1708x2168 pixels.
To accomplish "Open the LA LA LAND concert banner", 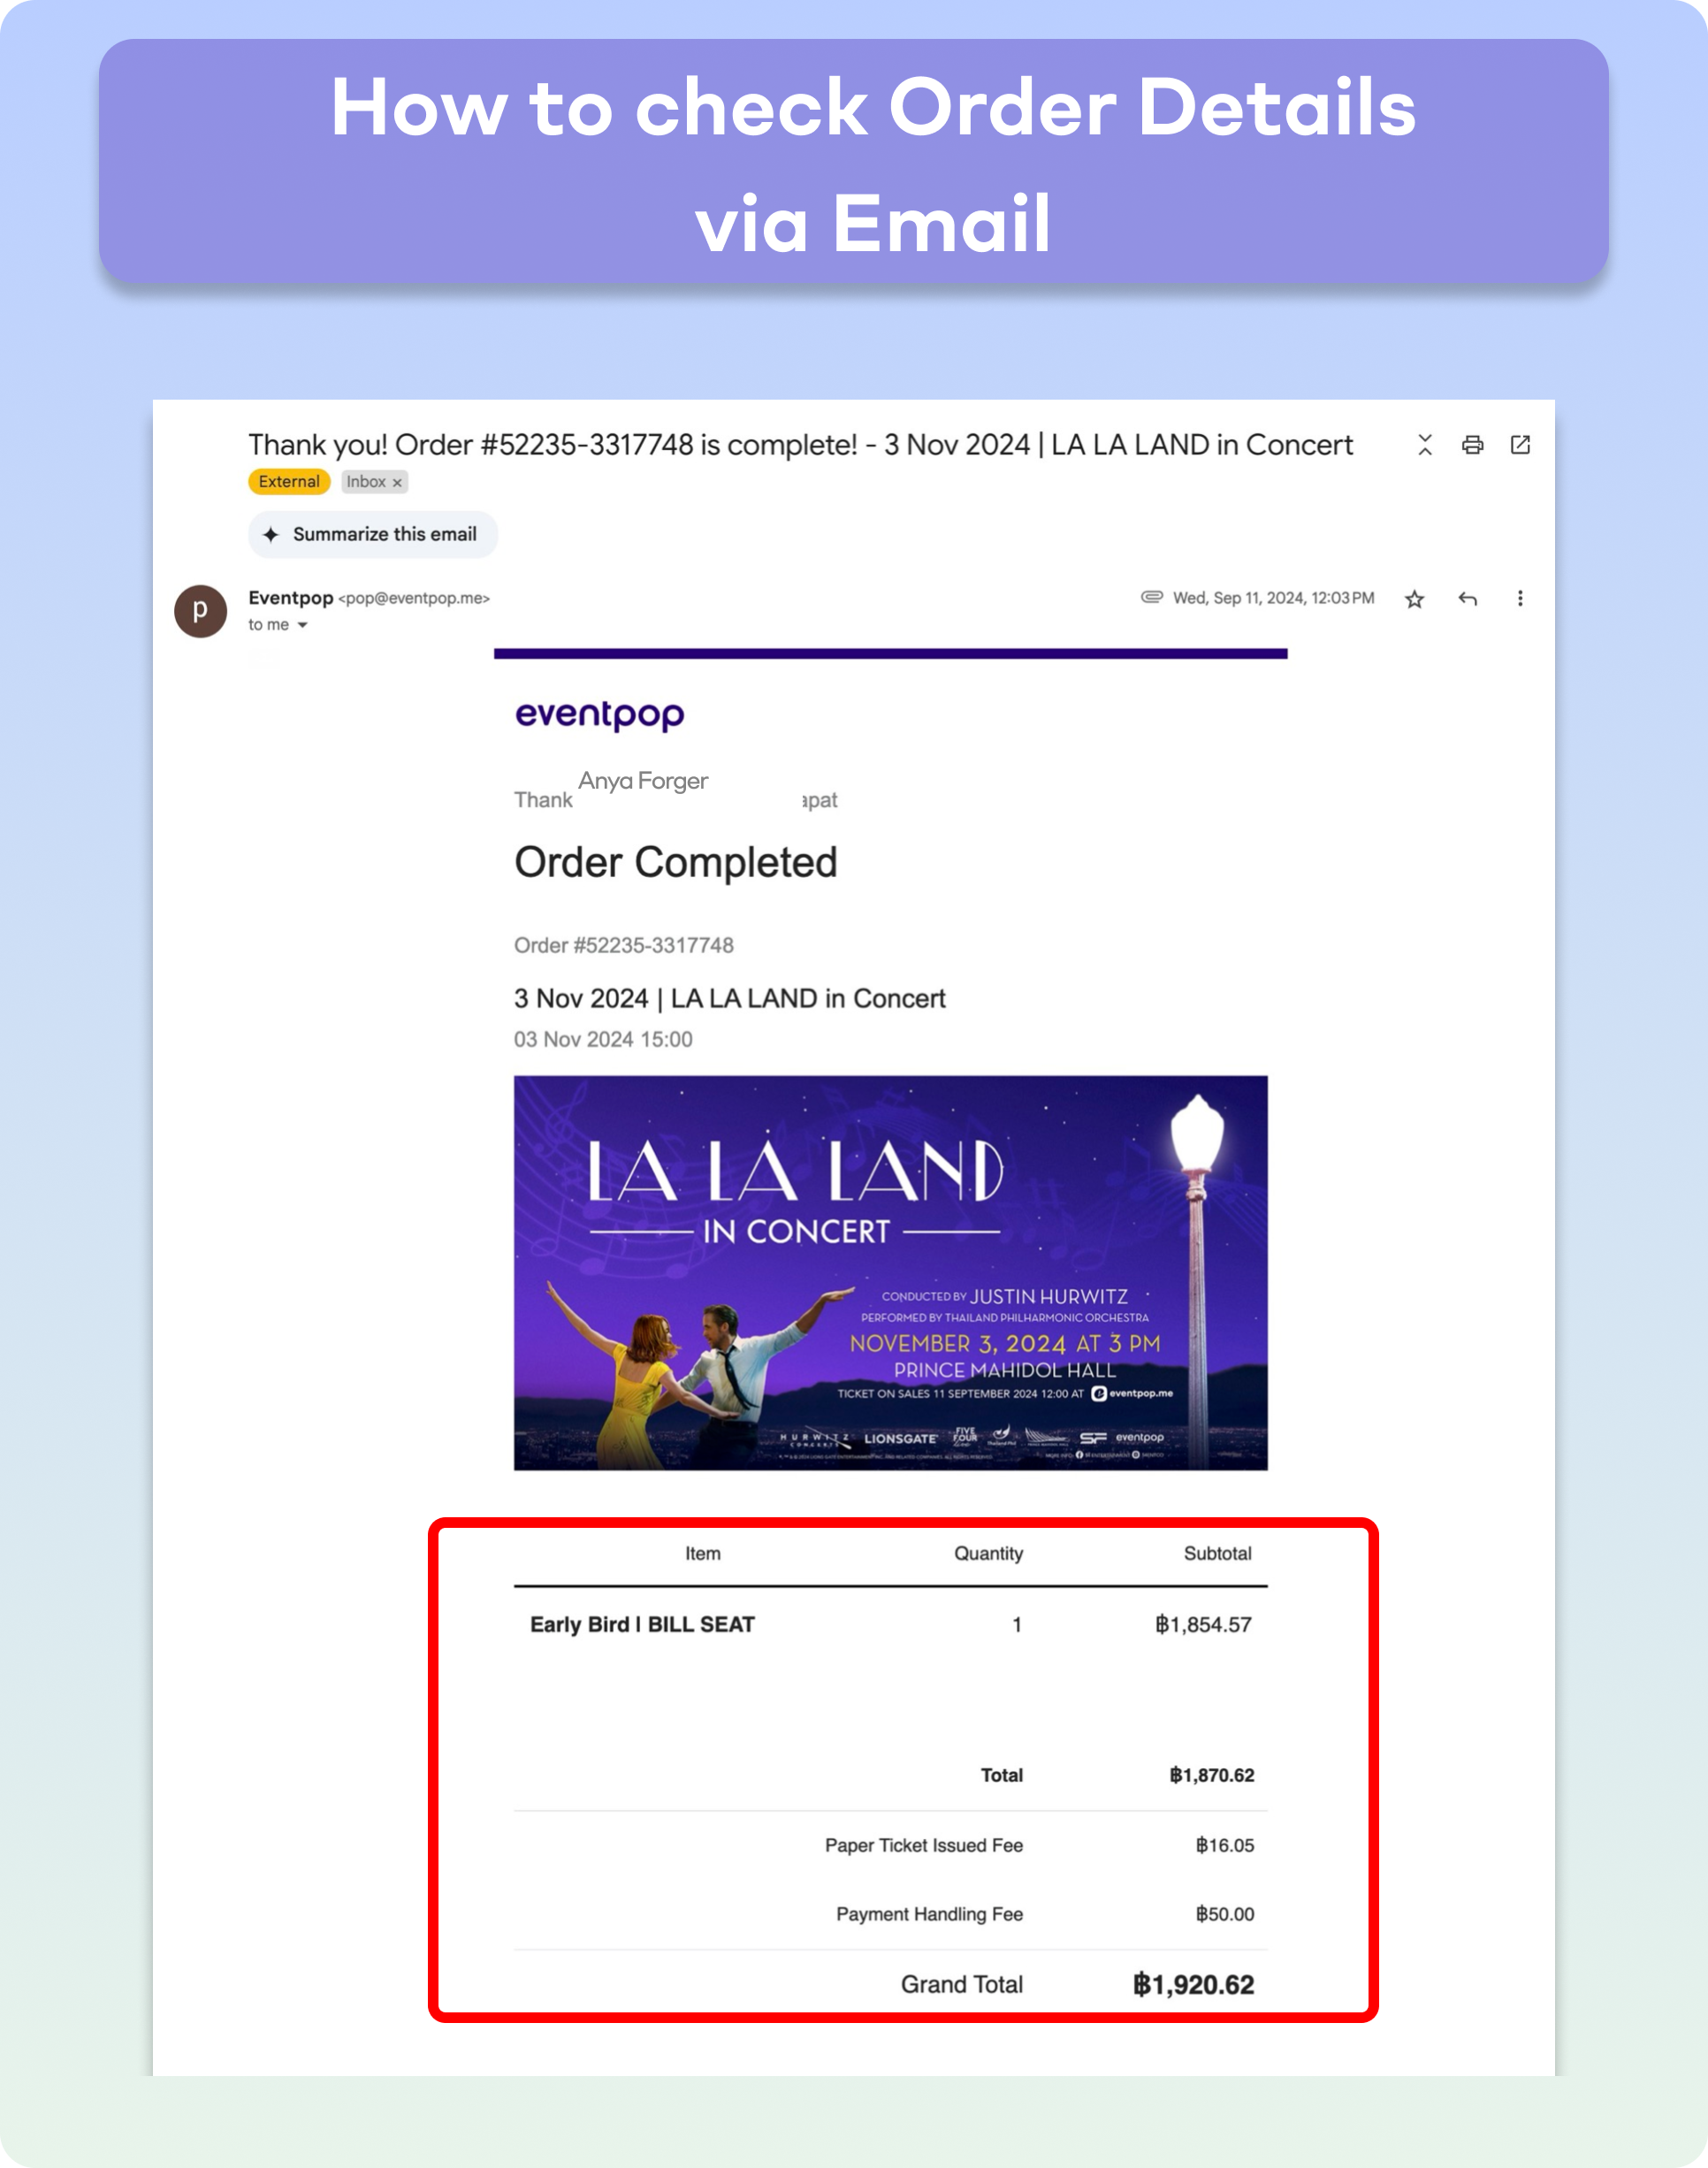I will click(890, 1273).
